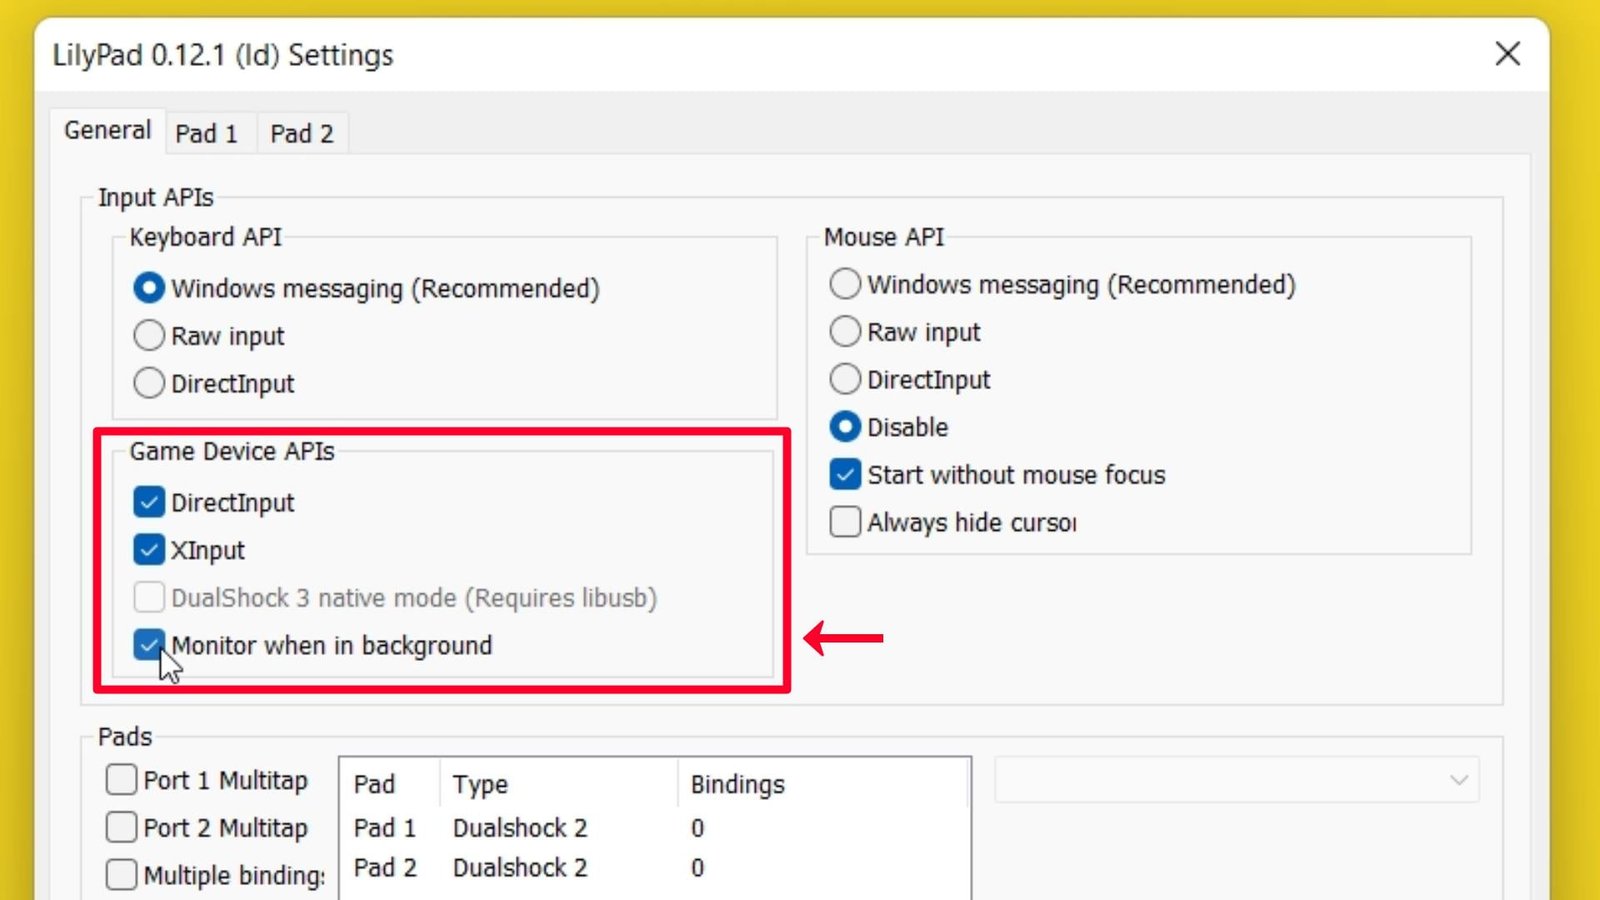Select the Pad 1 row
1600x900 pixels.
(x=655, y=828)
